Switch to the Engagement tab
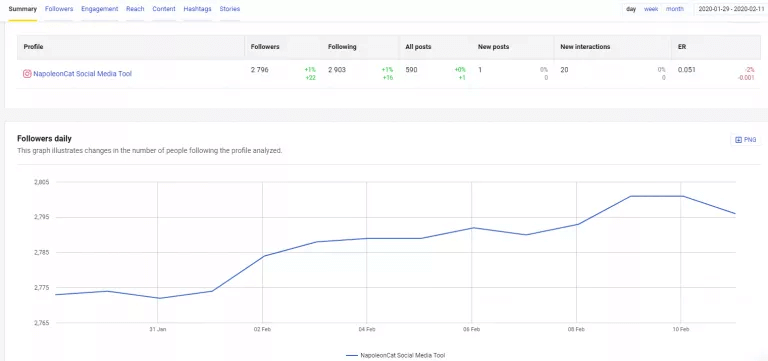Image resolution: width=768 pixels, height=361 pixels. [99, 9]
